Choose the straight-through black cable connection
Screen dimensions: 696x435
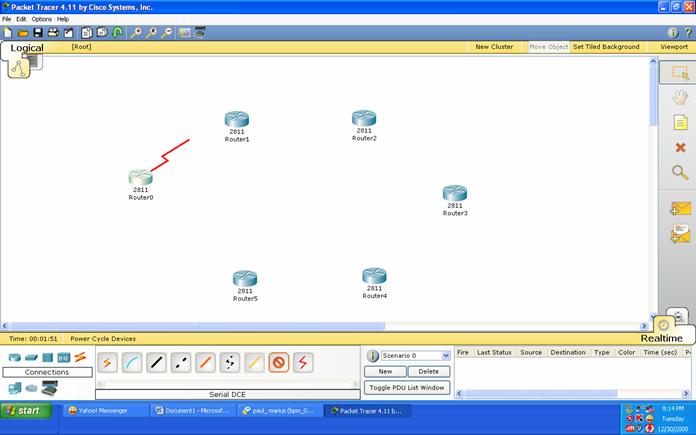tap(157, 362)
